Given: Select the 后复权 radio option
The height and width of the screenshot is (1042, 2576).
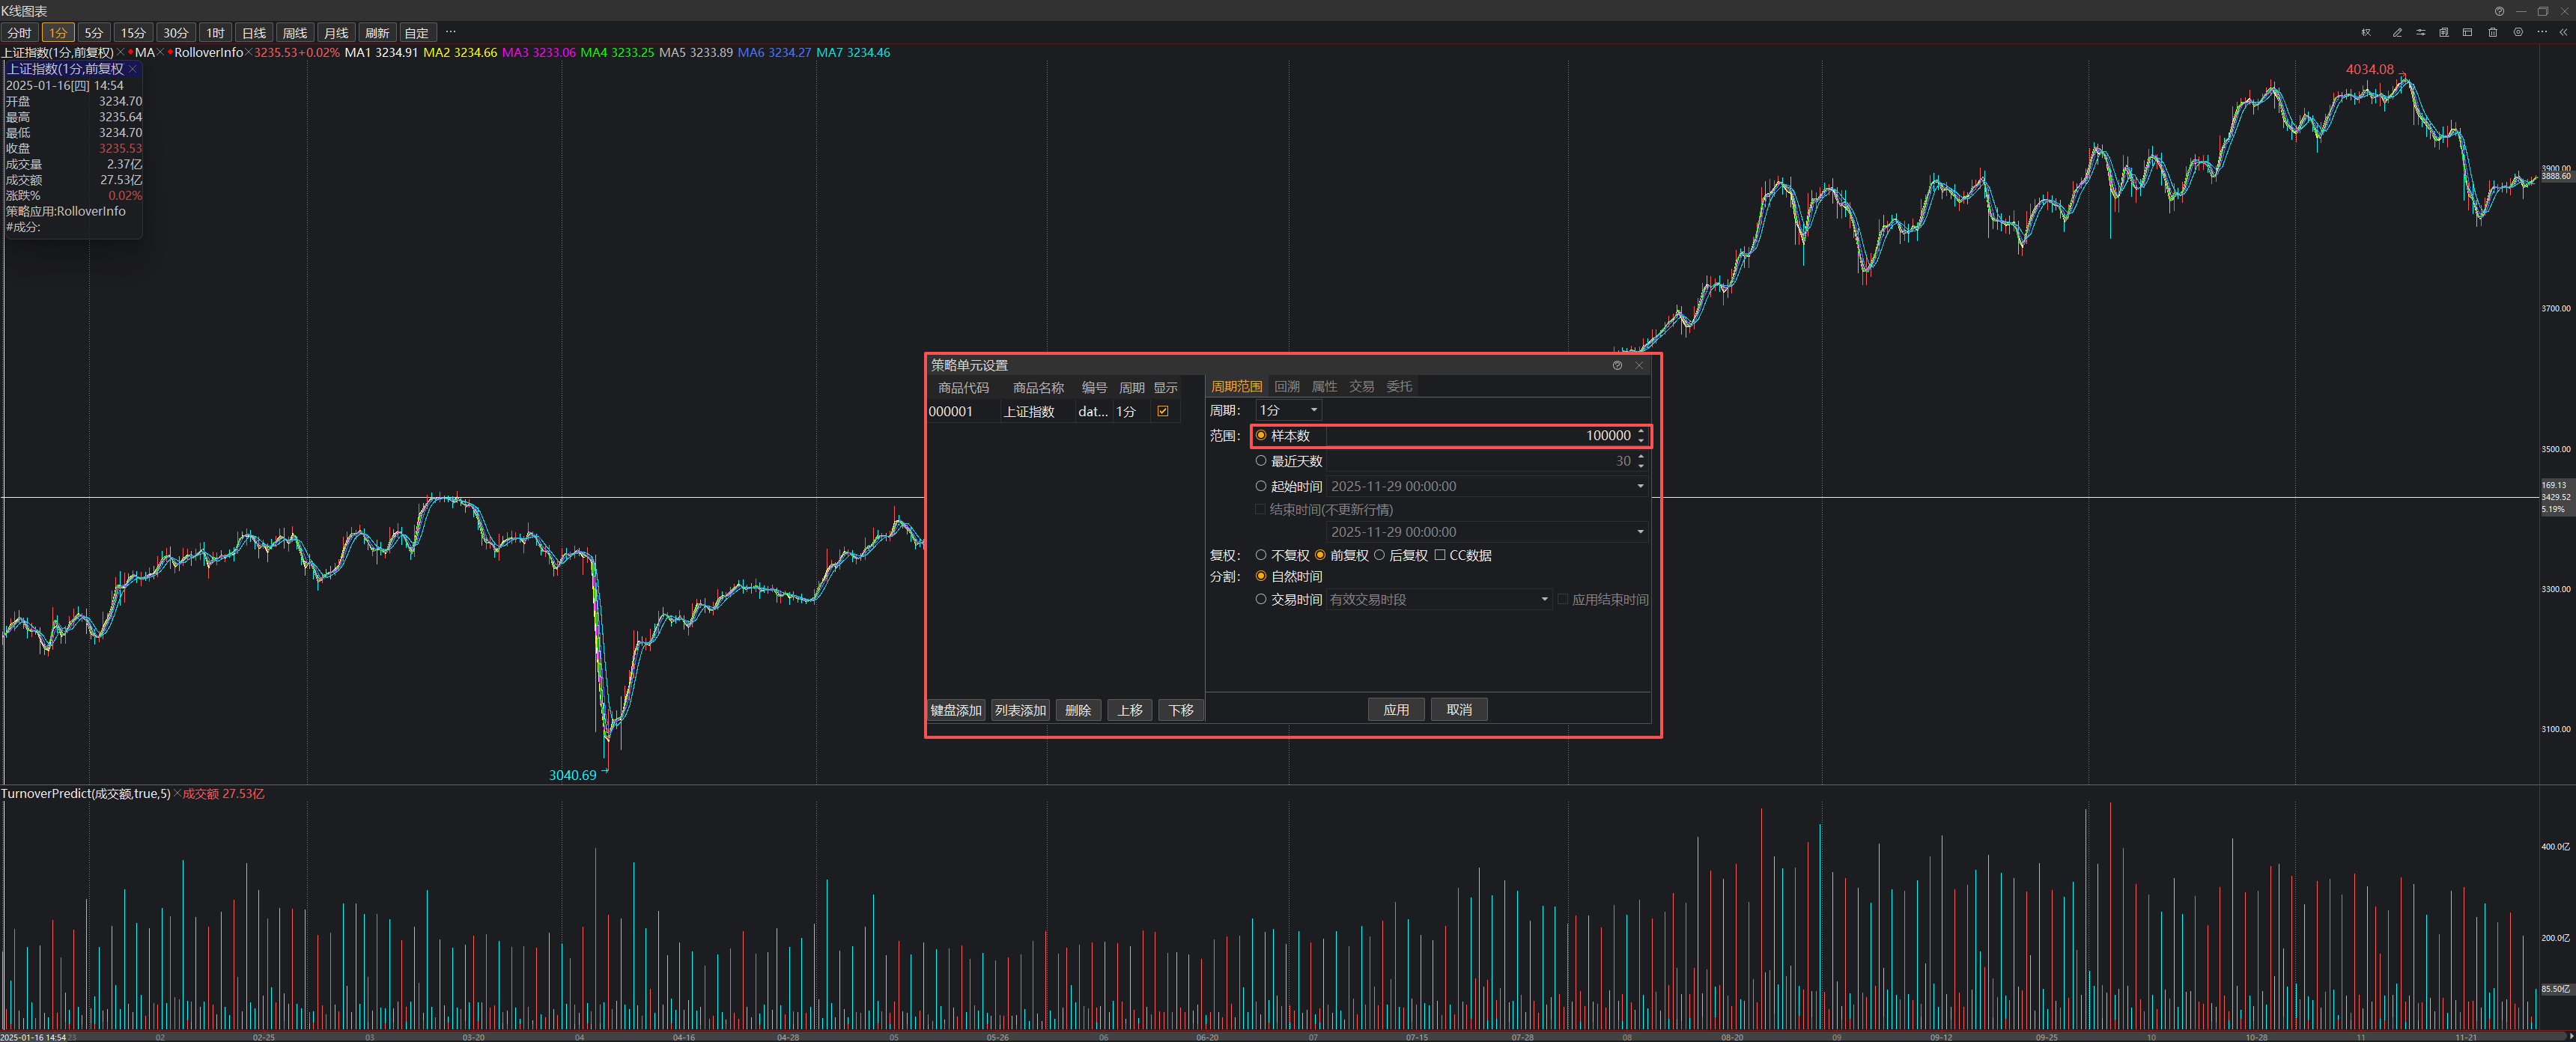Looking at the screenshot, I should pyautogui.click(x=1379, y=555).
